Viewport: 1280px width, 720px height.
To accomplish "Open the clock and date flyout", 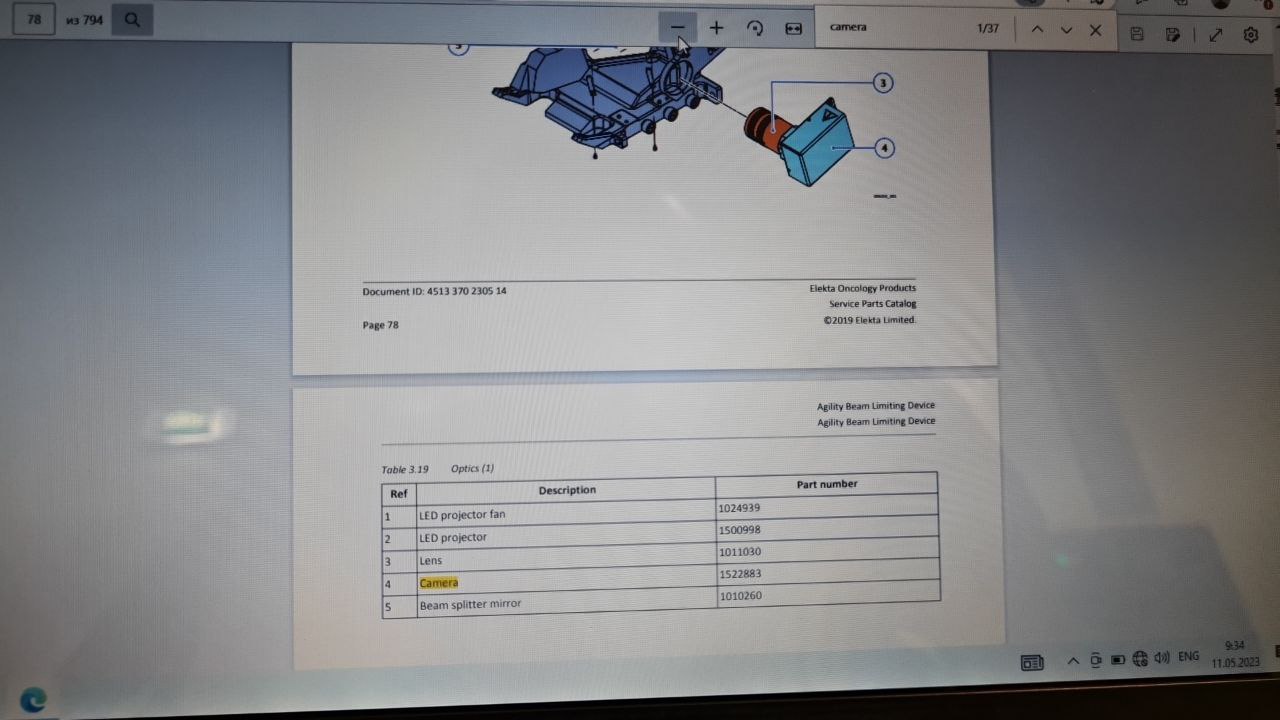I will [1234, 655].
